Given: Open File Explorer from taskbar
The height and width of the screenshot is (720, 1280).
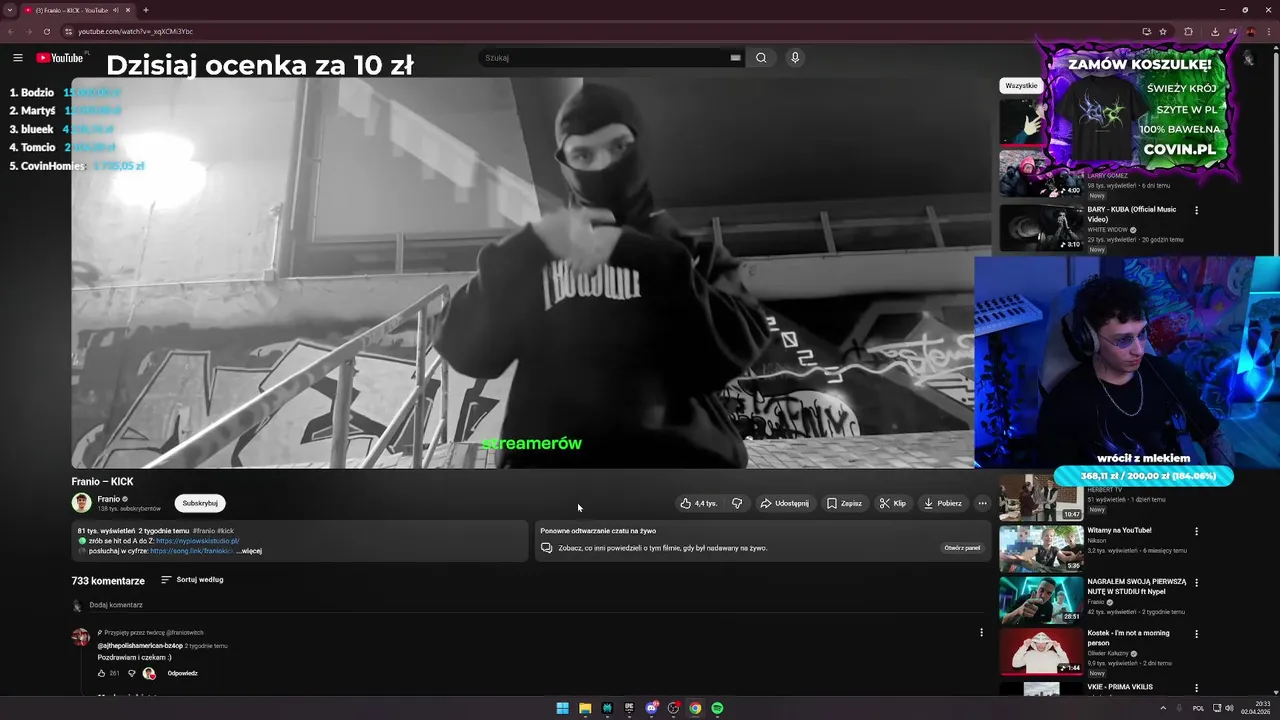Looking at the screenshot, I should (585, 708).
